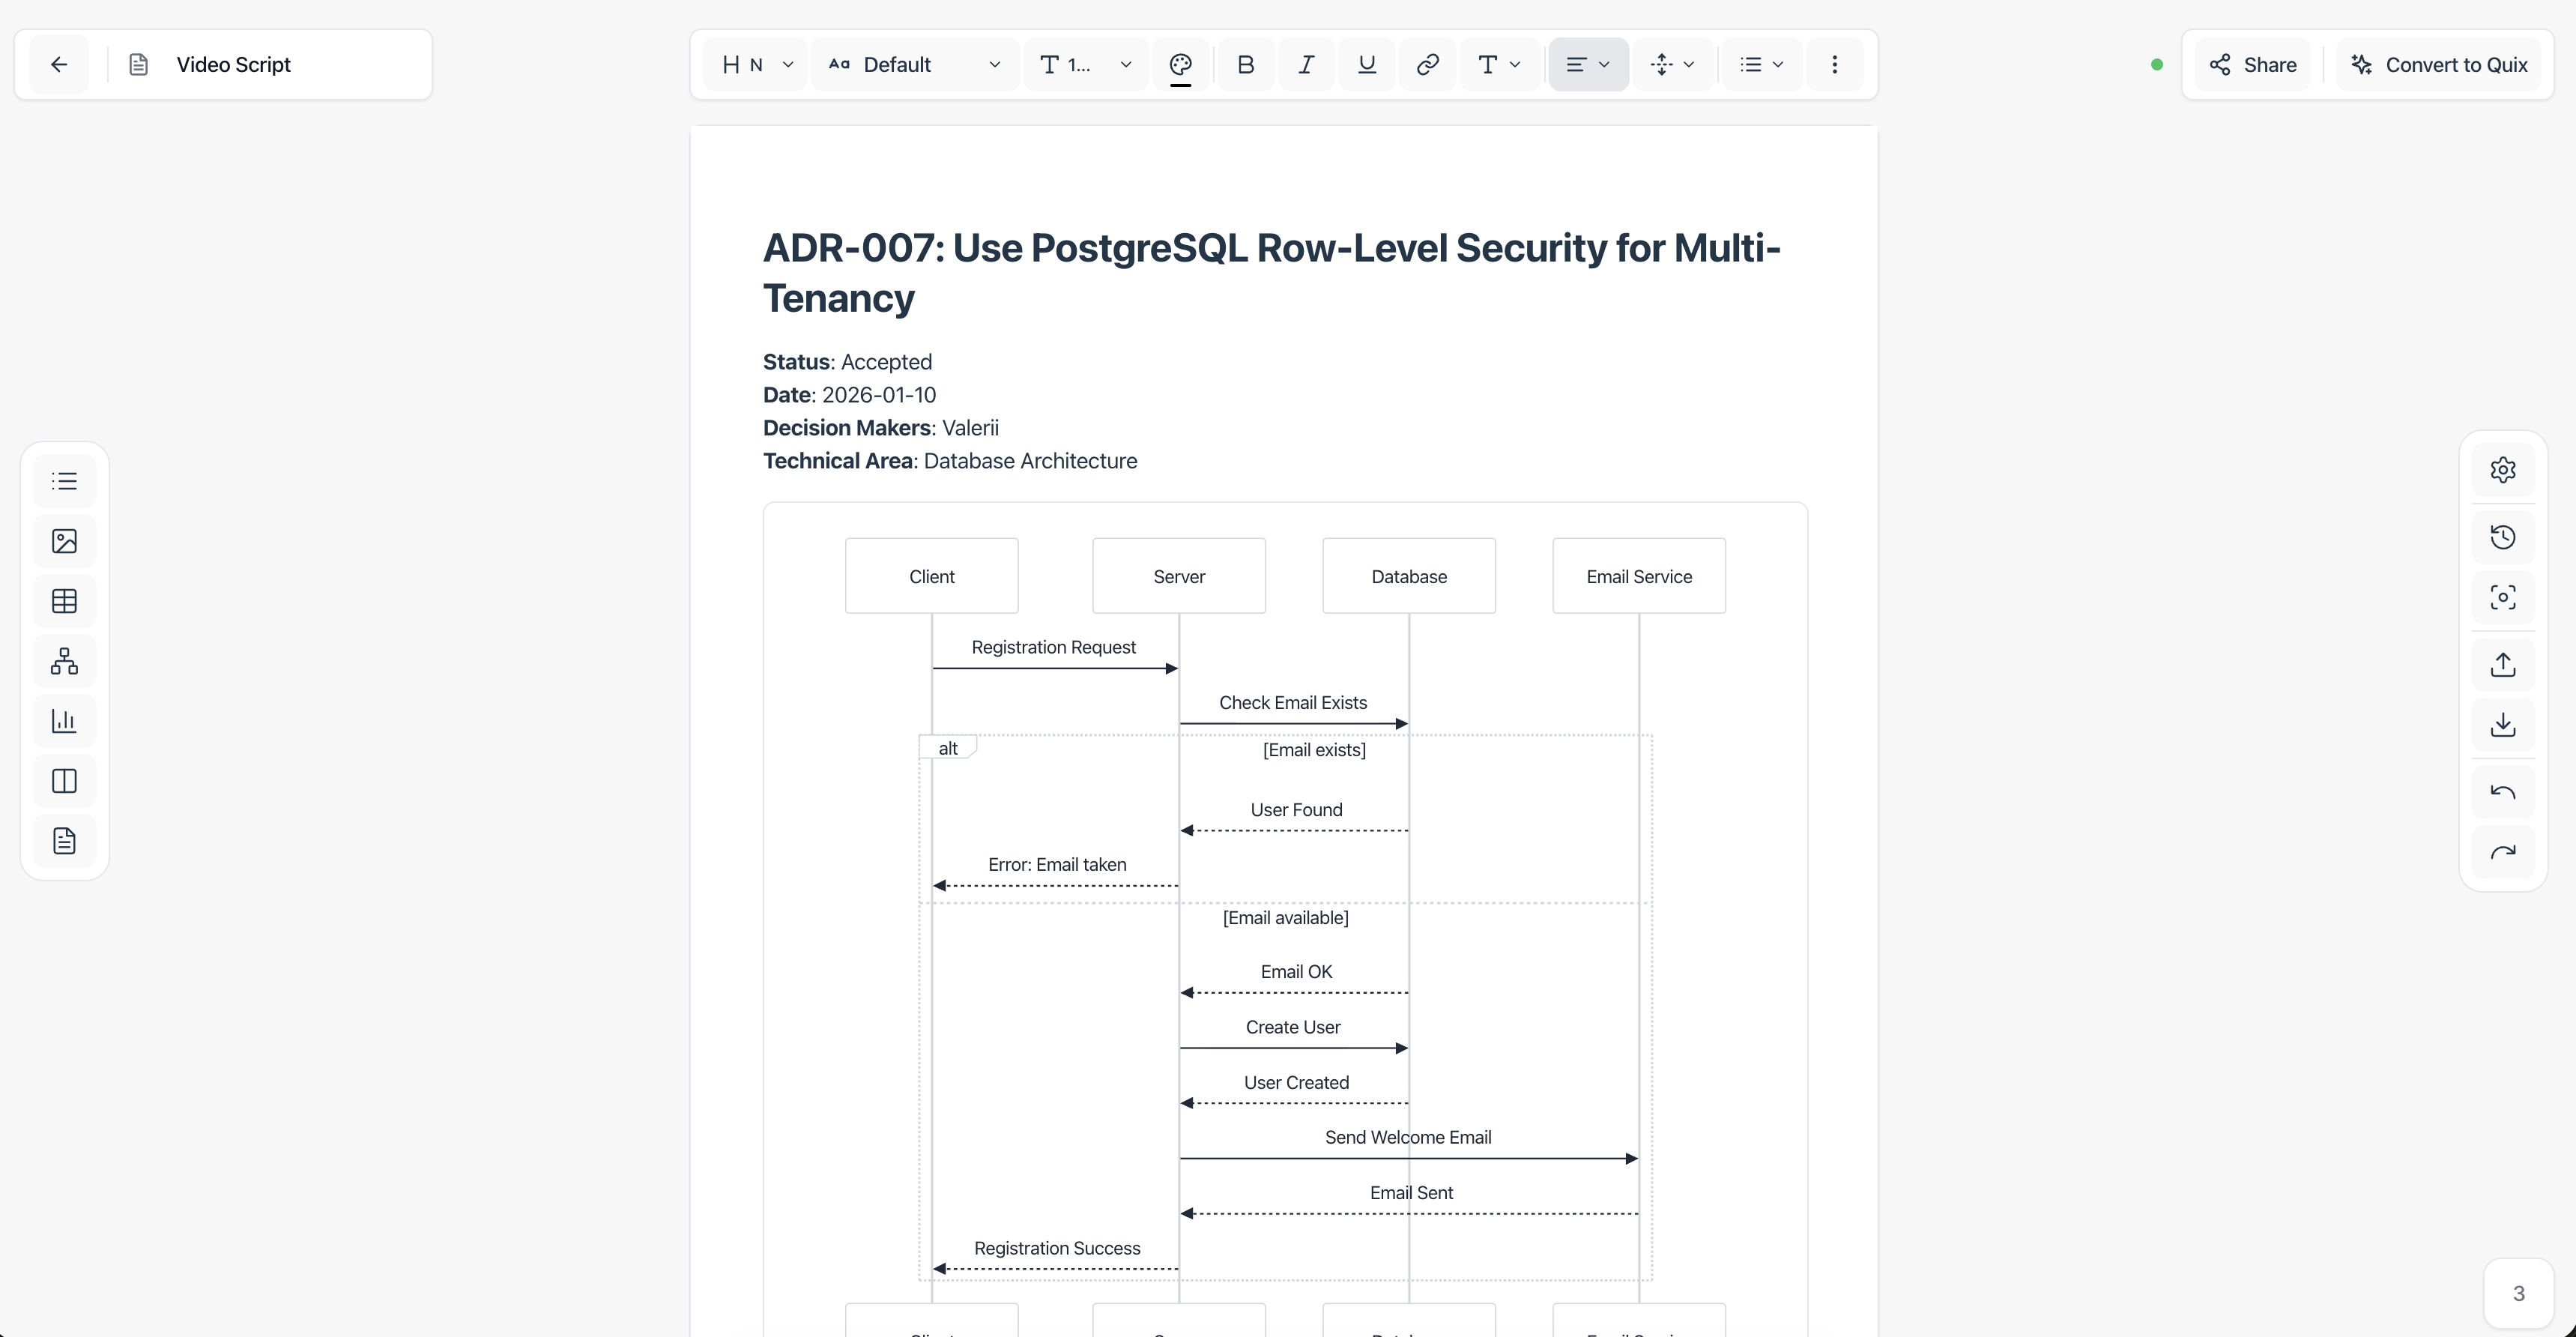Click the download icon on right panel
This screenshot has width=2576, height=1337.
pos(2502,724)
